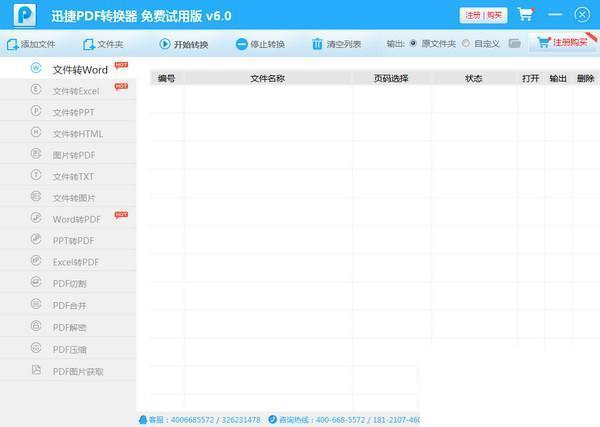Select the 原文件夹 output radio button

pyautogui.click(x=413, y=43)
